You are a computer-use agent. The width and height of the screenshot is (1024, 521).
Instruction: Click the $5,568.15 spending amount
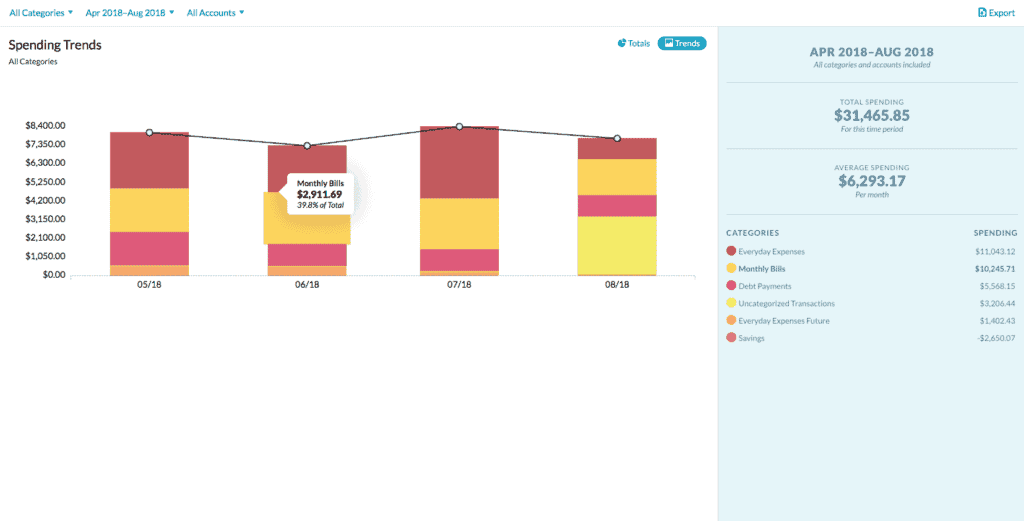pos(999,286)
